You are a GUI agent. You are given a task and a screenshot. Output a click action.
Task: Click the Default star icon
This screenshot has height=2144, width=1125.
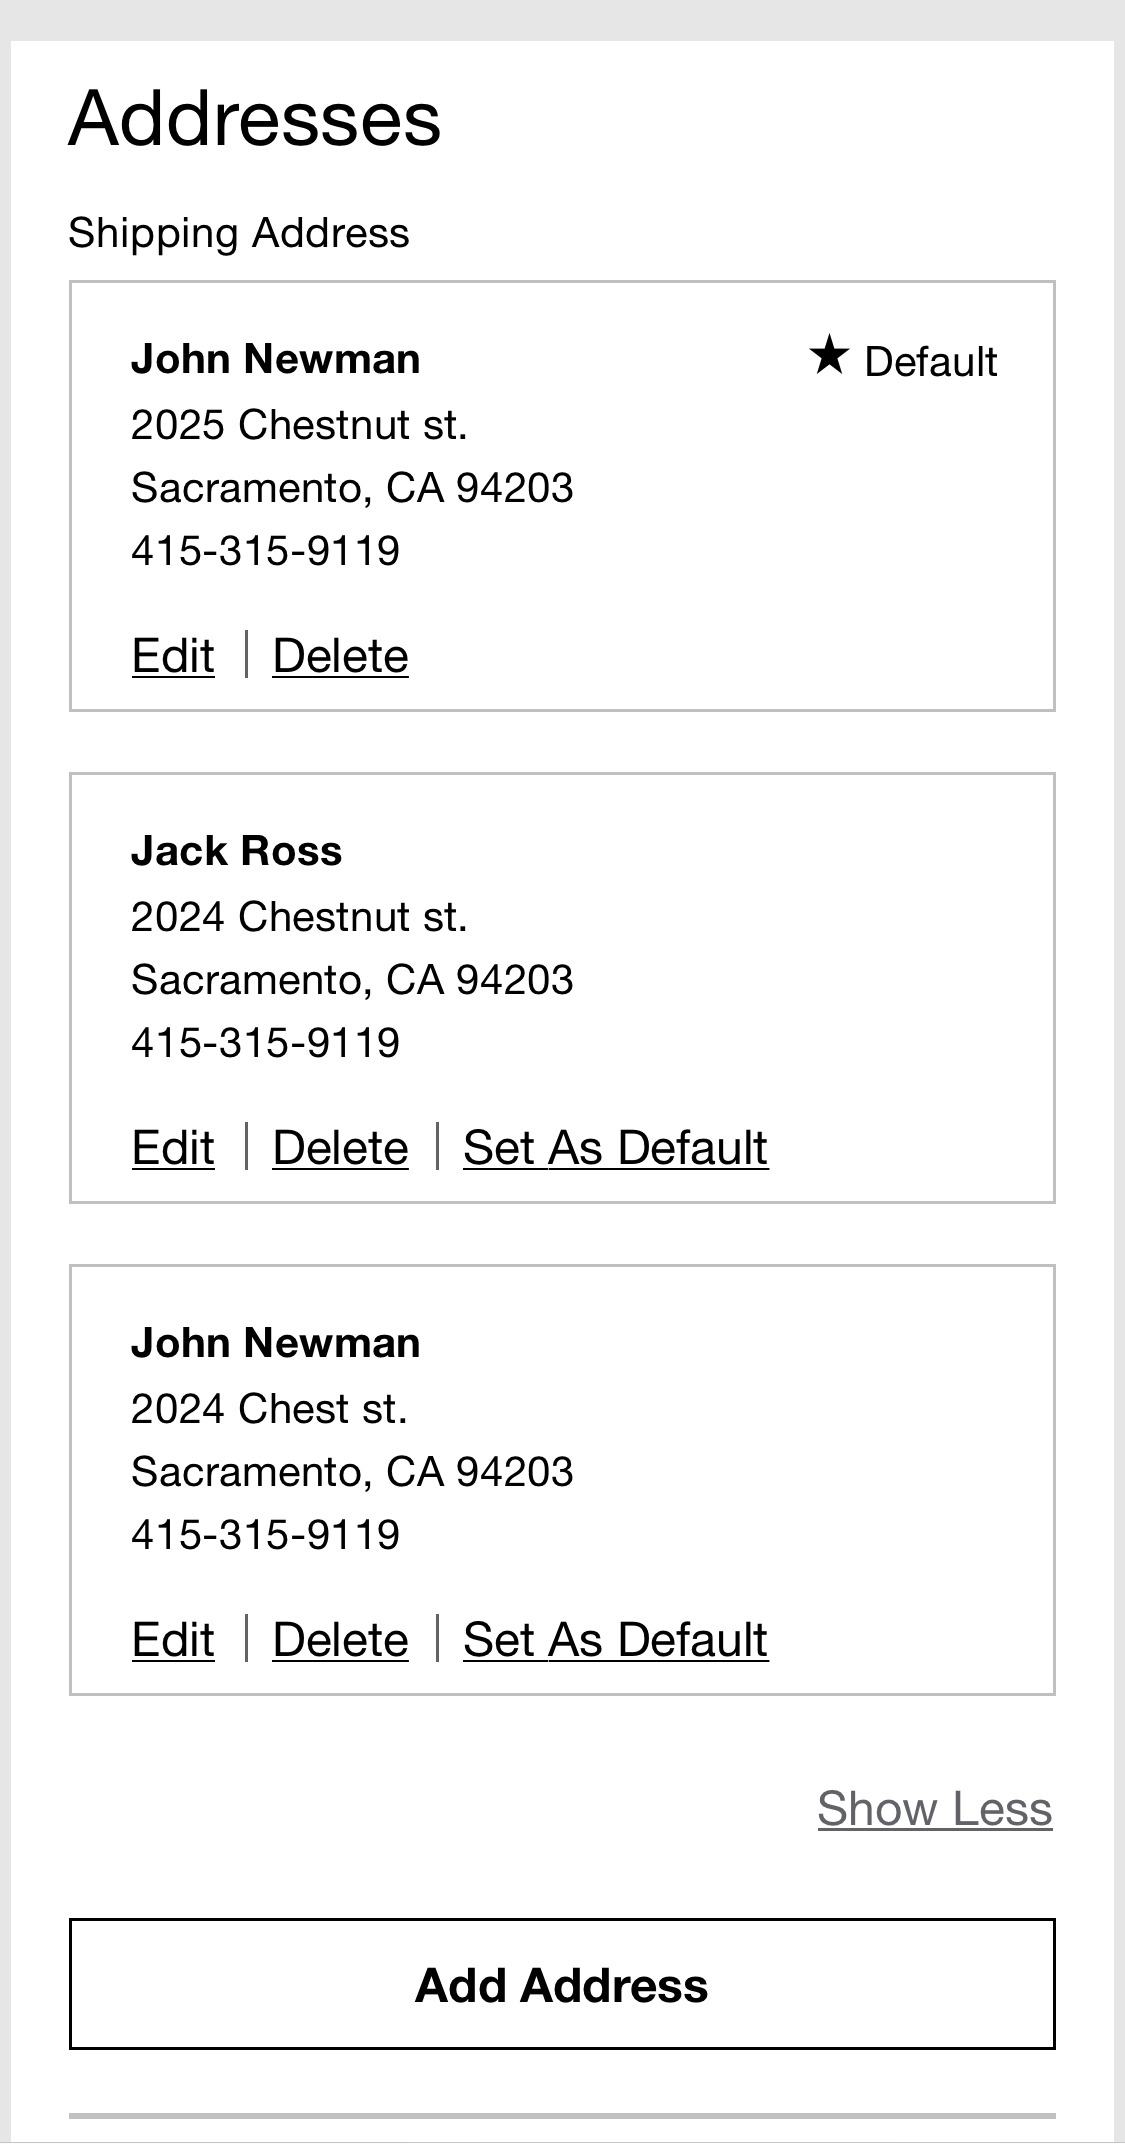point(831,357)
